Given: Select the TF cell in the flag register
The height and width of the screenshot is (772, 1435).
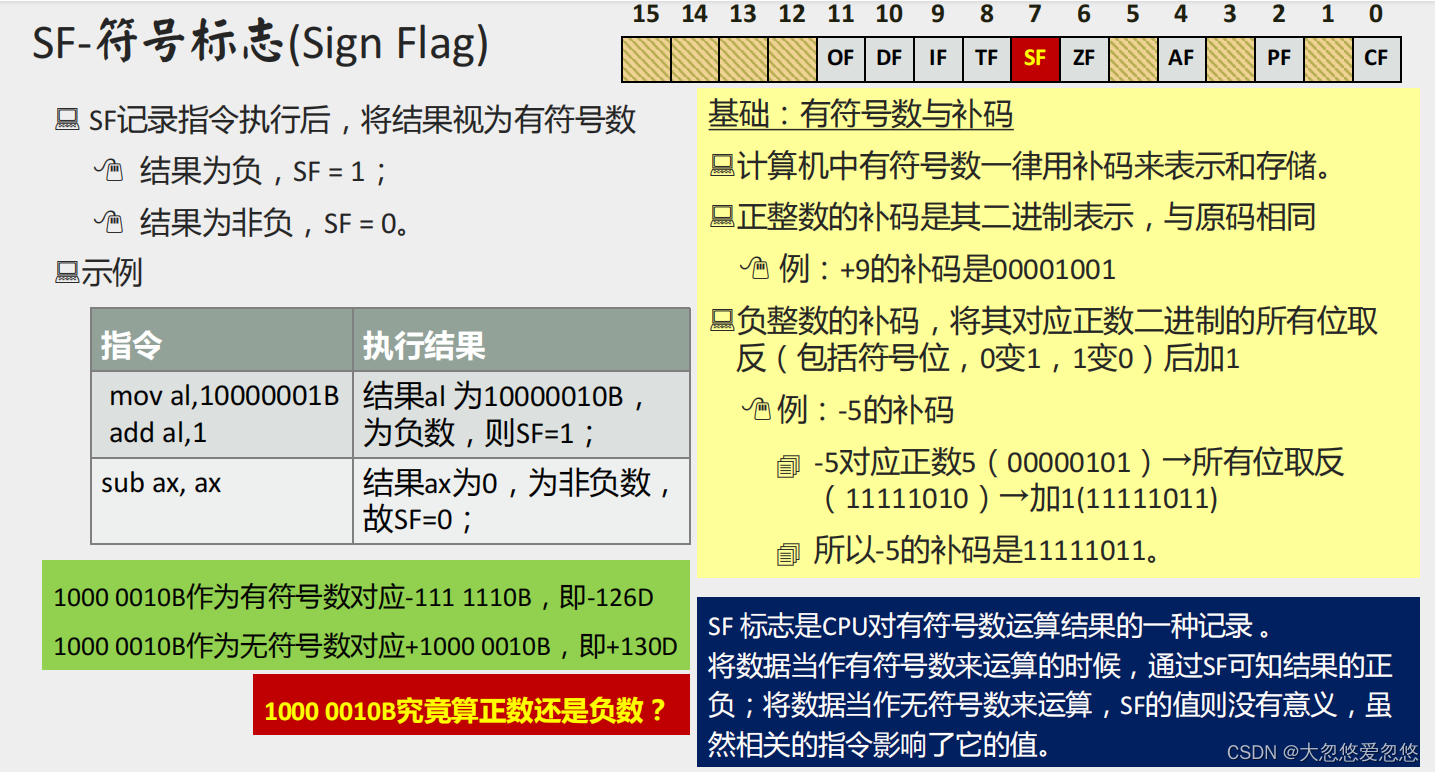Looking at the screenshot, I should (x=987, y=59).
